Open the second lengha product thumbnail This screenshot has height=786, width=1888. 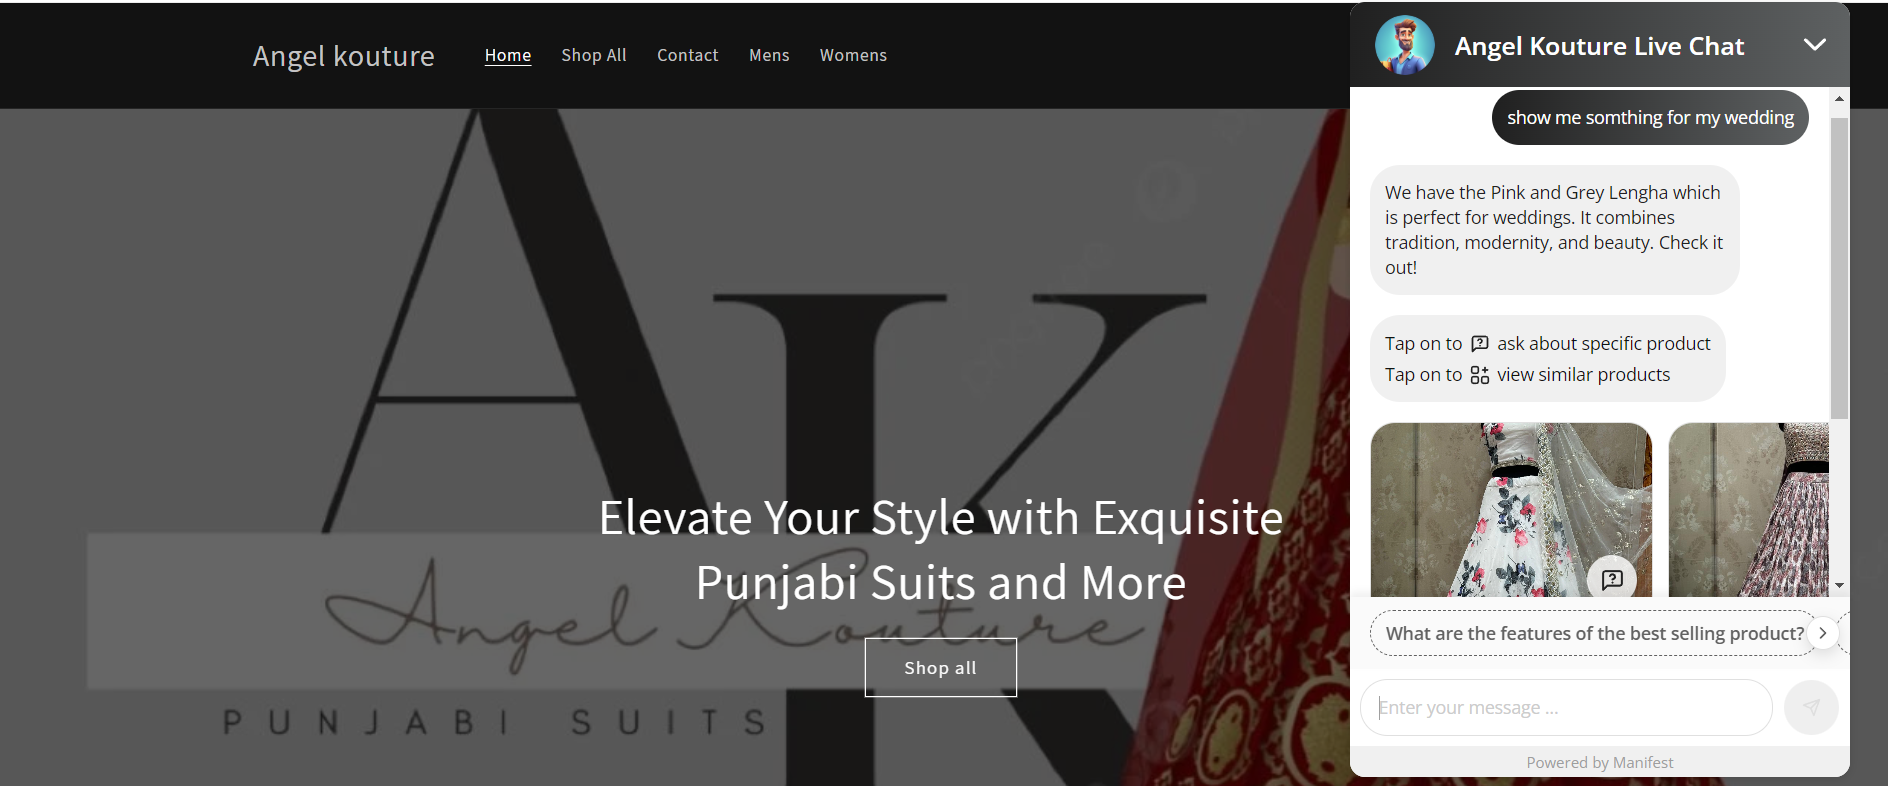coord(1749,509)
